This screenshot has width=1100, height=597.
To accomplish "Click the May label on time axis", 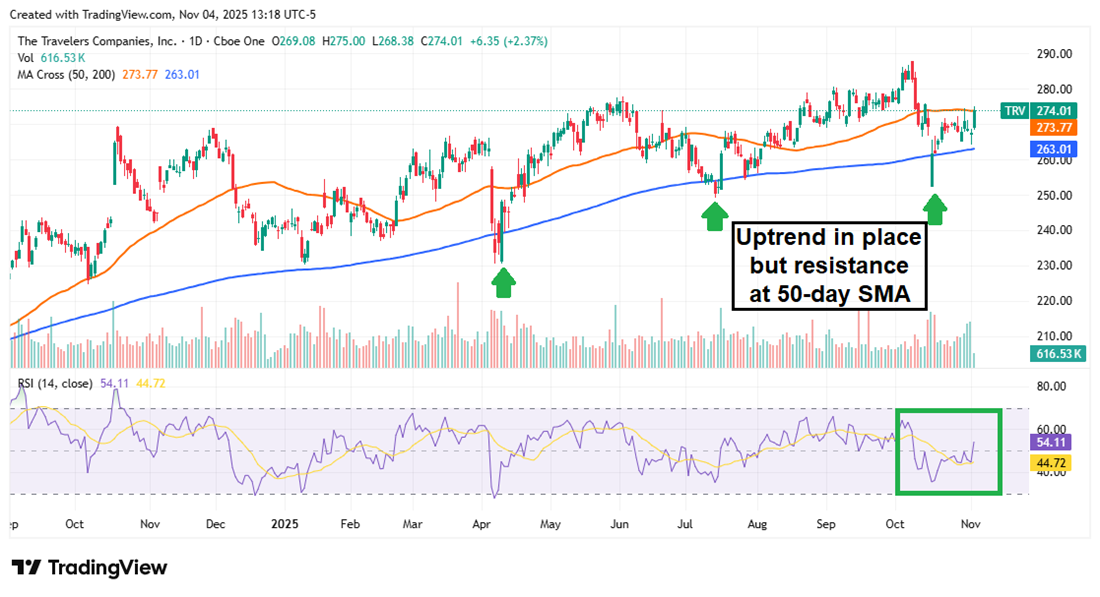I will coord(551,524).
